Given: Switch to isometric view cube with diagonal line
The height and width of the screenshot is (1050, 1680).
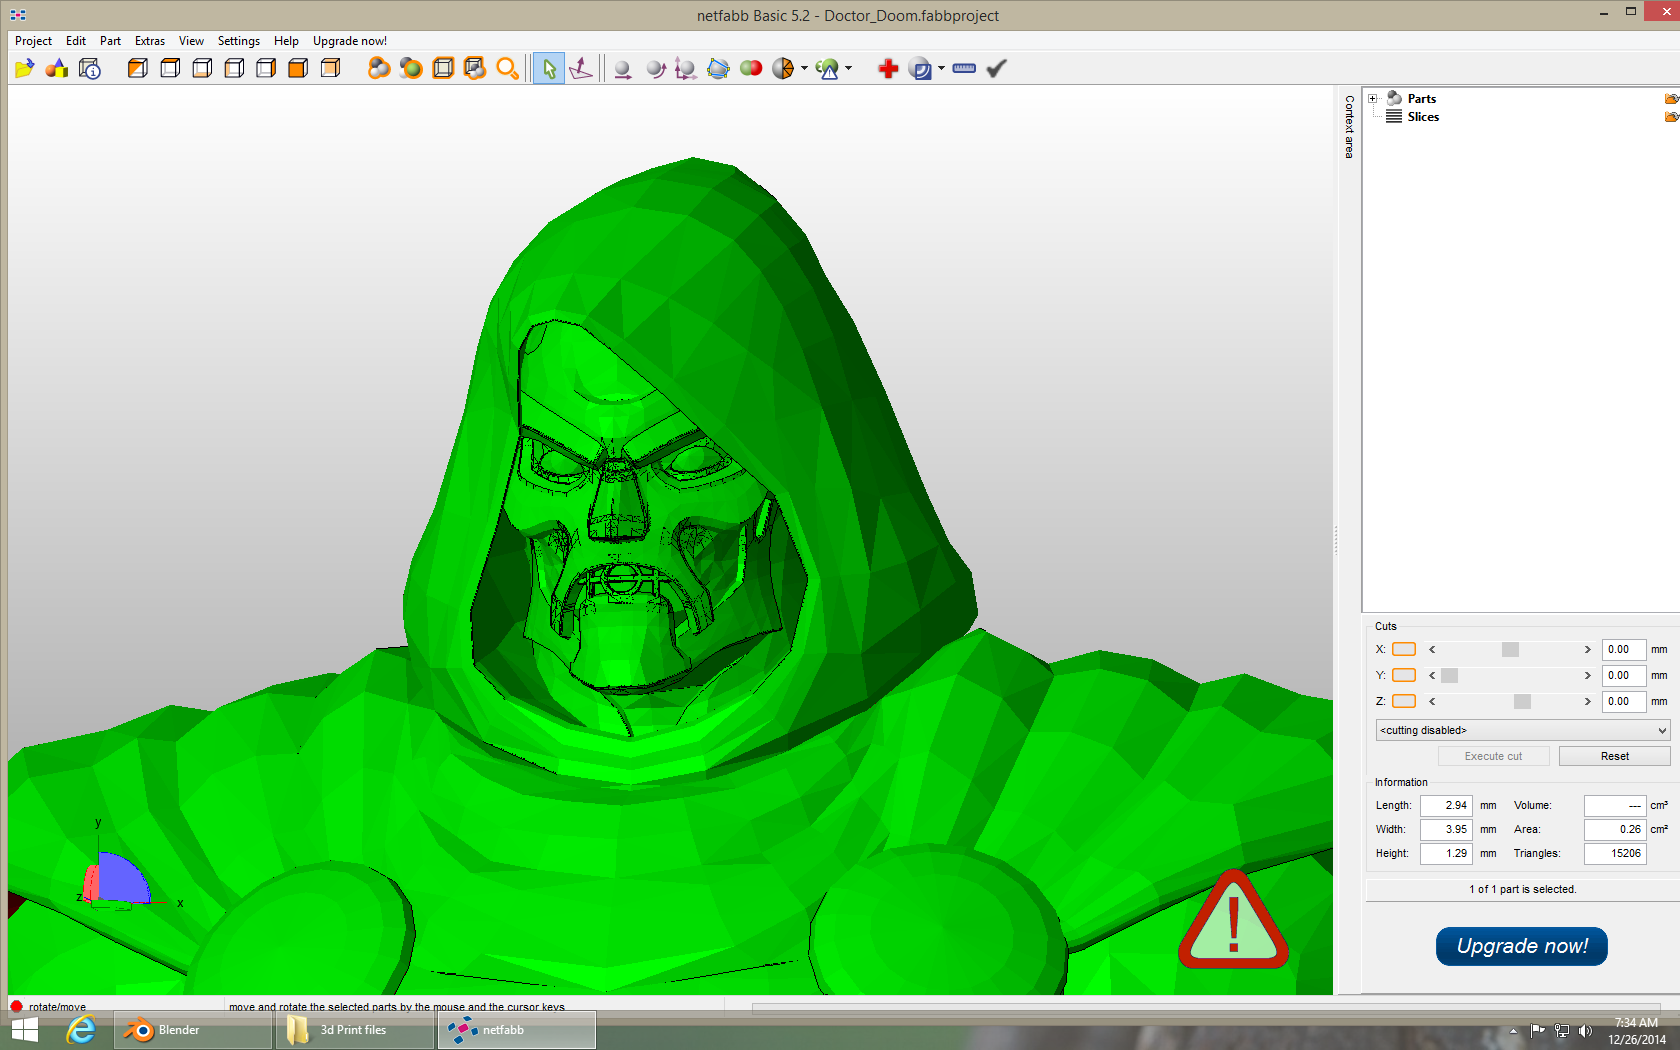Looking at the screenshot, I should (138, 68).
